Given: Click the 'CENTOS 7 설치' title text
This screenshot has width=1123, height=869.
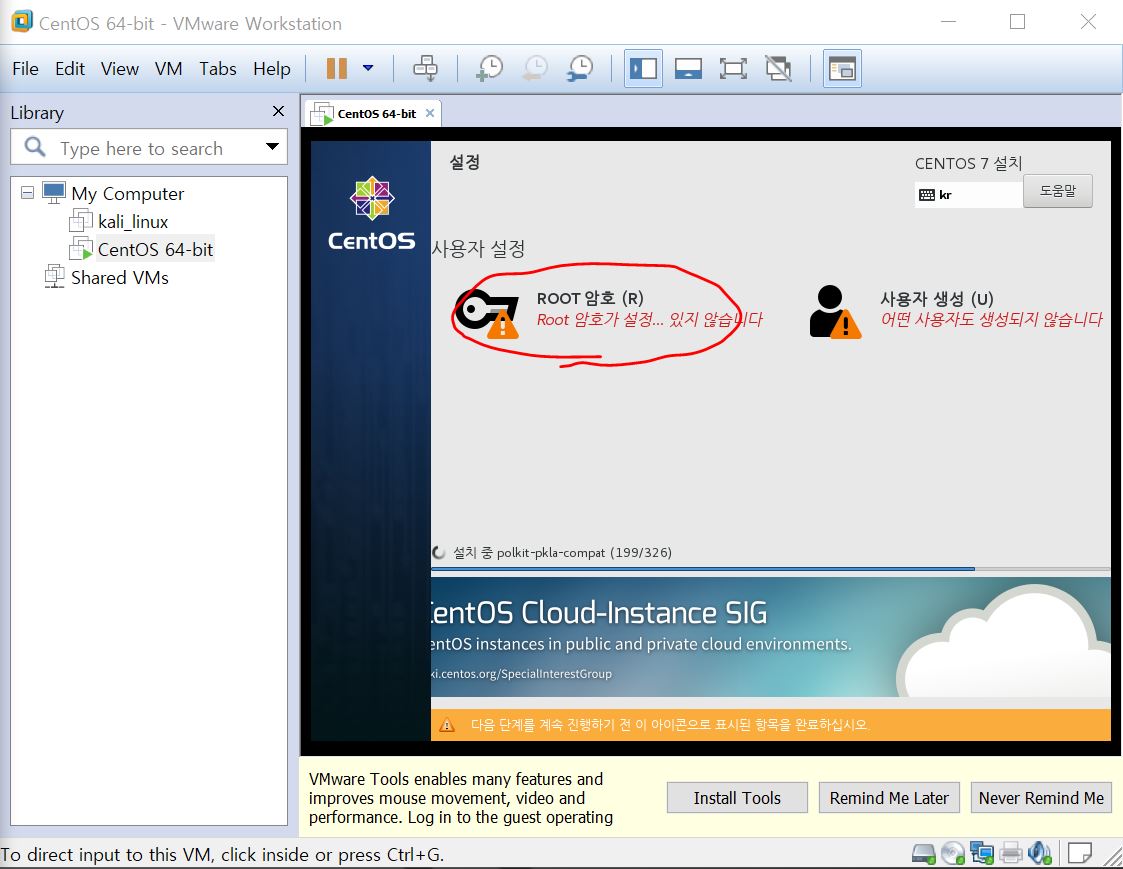Looking at the screenshot, I should coord(968,163).
